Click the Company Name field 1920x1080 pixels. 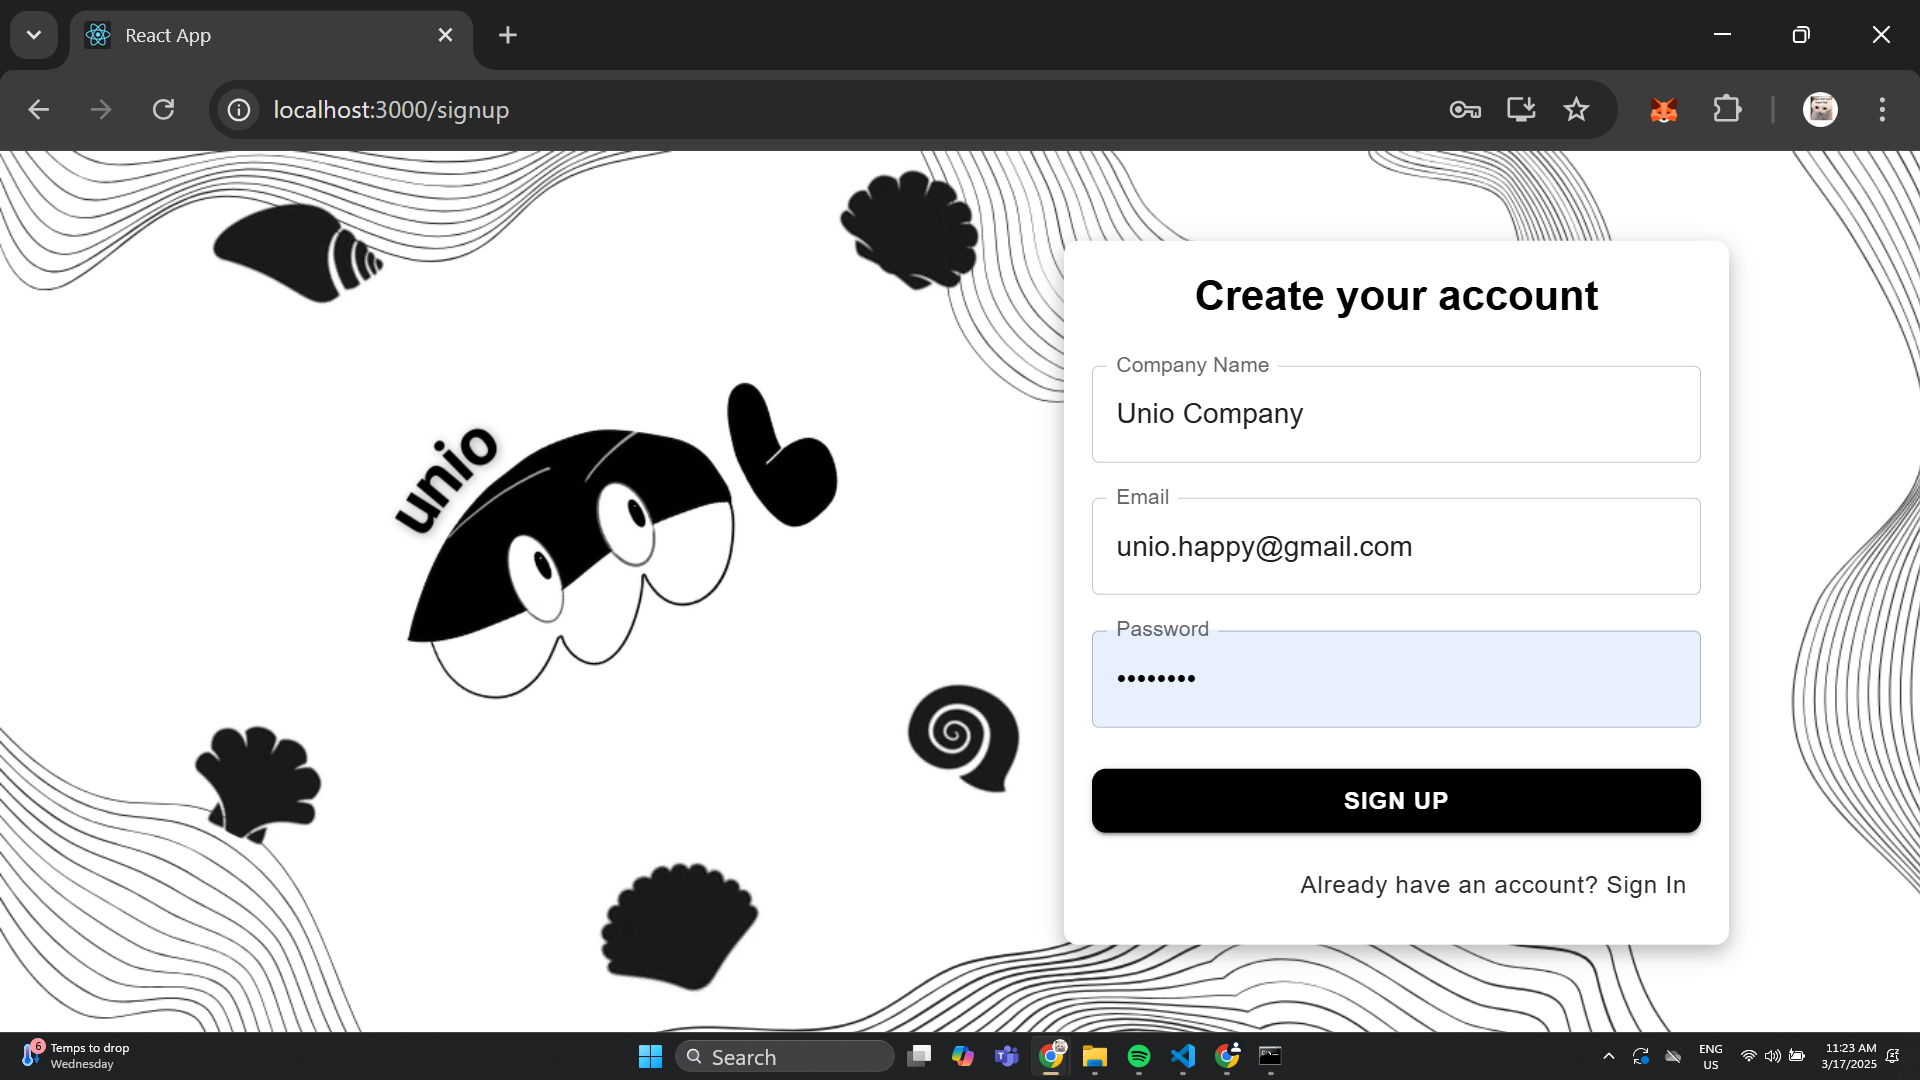pos(1395,414)
